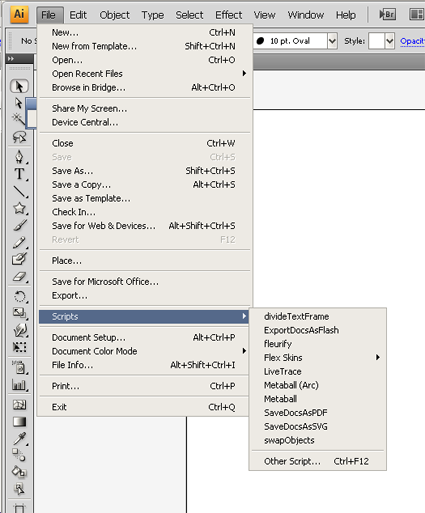
Task: Open the Effect menu
Action: (x=229, y=15)
